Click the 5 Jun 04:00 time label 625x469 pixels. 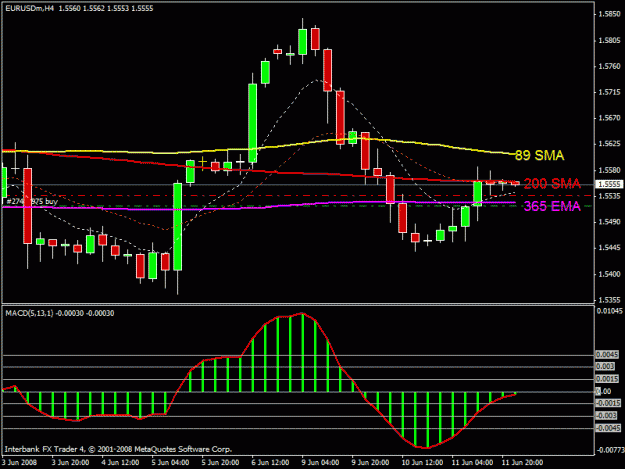pyautogui.click(x=170, y=462)
